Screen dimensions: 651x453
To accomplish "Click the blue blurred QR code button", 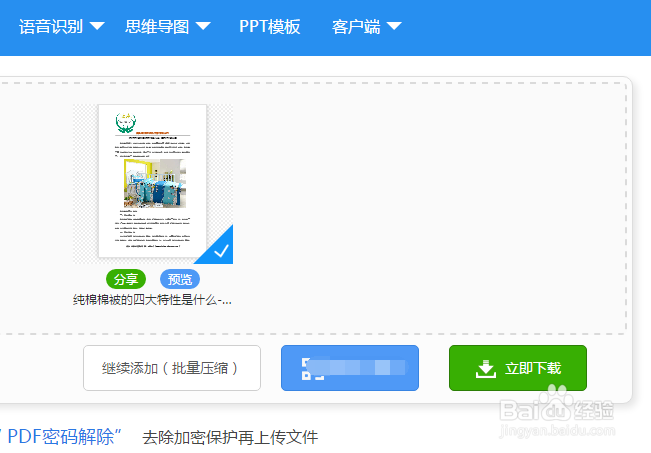I will click(x=350, y=368).
